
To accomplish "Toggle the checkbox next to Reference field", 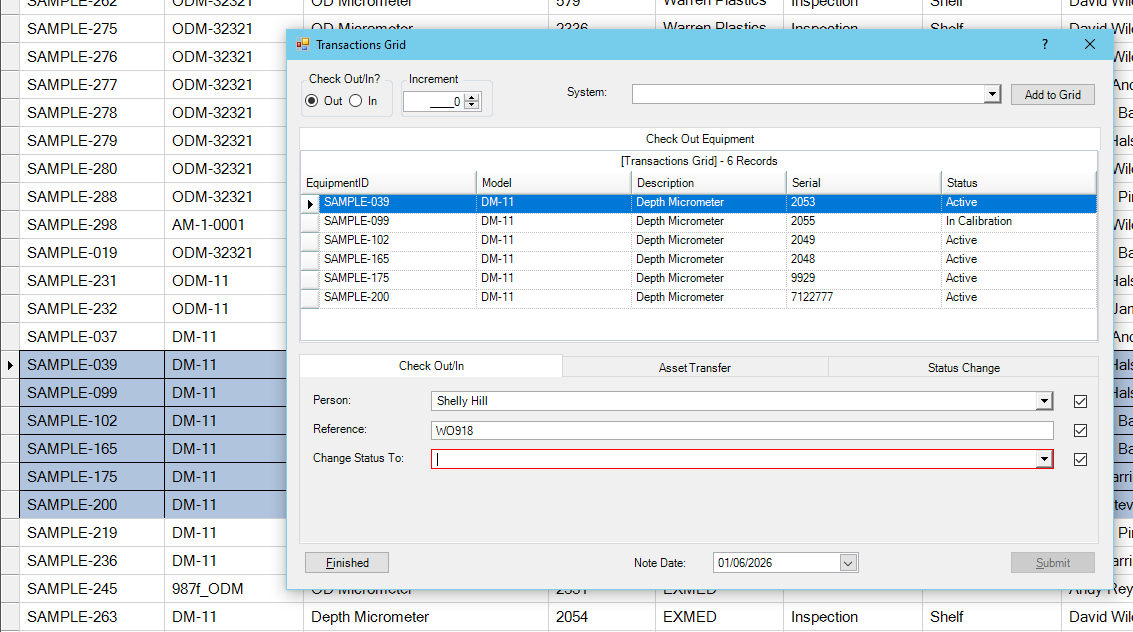I will coord(1080,431).
